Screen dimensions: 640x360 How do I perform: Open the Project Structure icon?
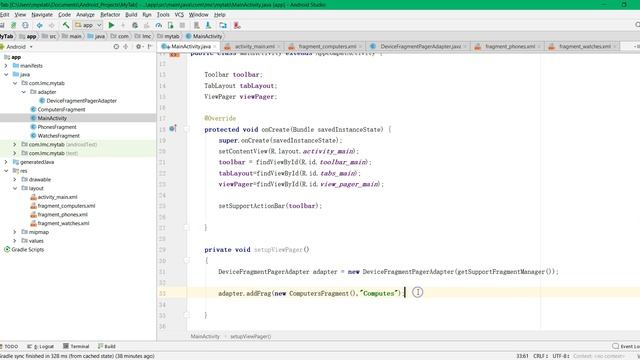tap(223, 25)
